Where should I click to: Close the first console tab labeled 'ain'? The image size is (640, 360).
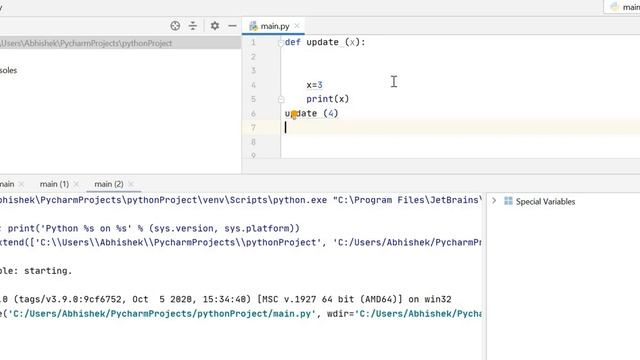coord(21,184)
